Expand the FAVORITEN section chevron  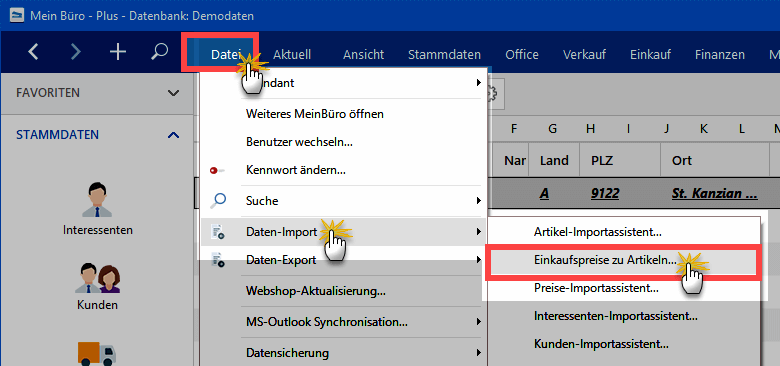pyautogui.click(x=173, y=93)
